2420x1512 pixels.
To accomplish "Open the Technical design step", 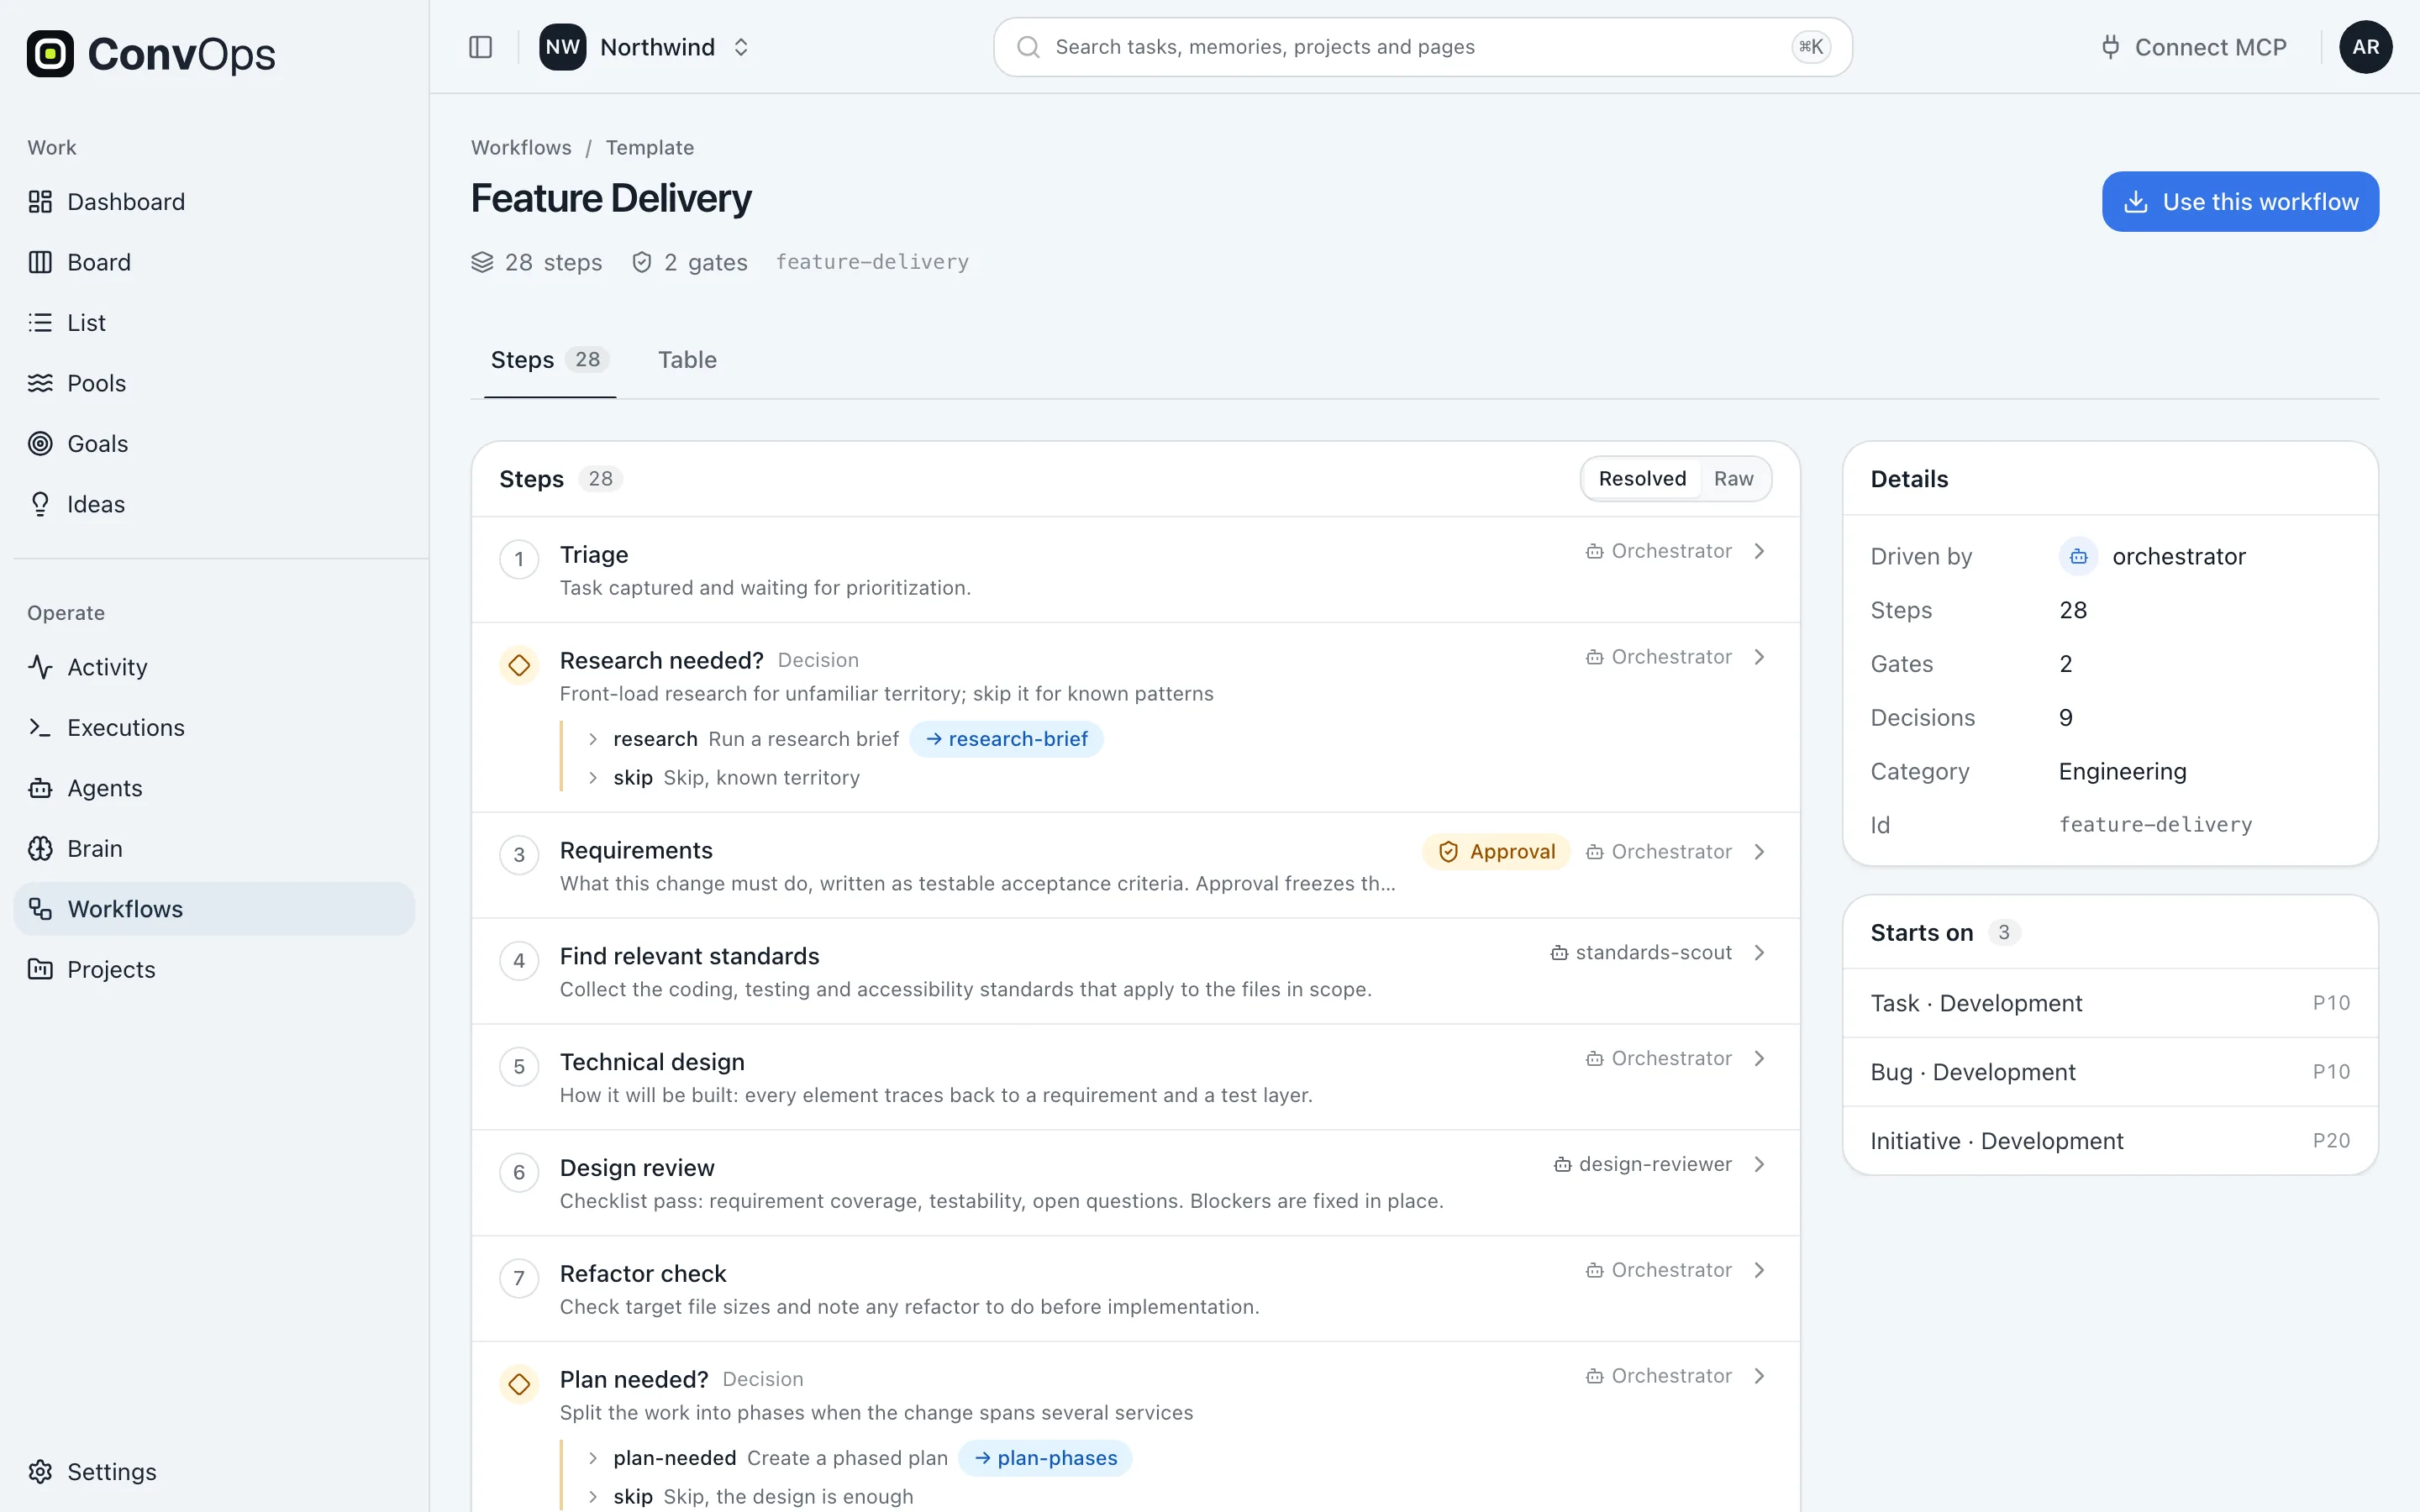I will coord(1135,1077).
